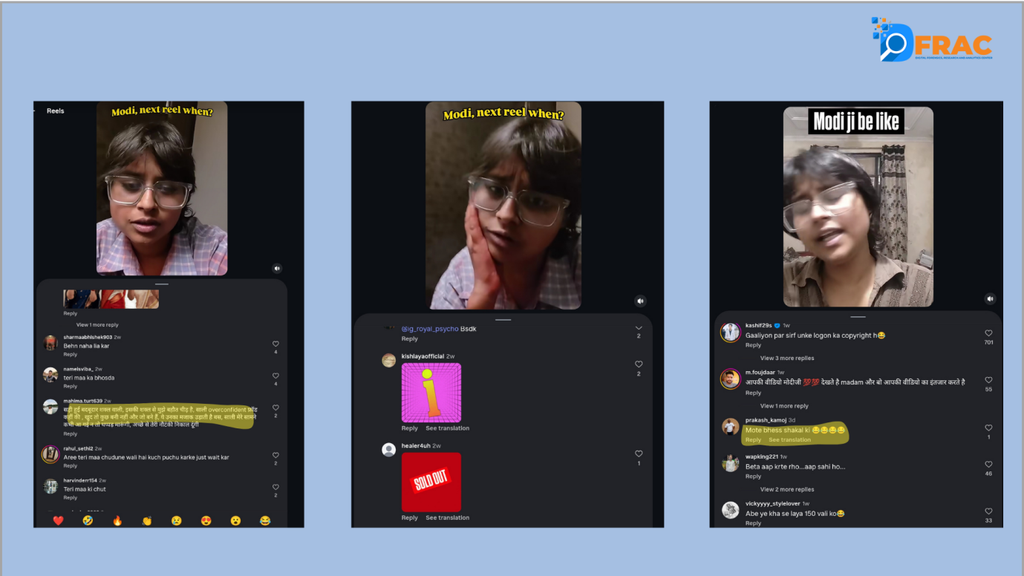This screenshot has height=576, width=1024.
Task: Expand 'View 3 more replies' under kashif29s
Action: 787,358
